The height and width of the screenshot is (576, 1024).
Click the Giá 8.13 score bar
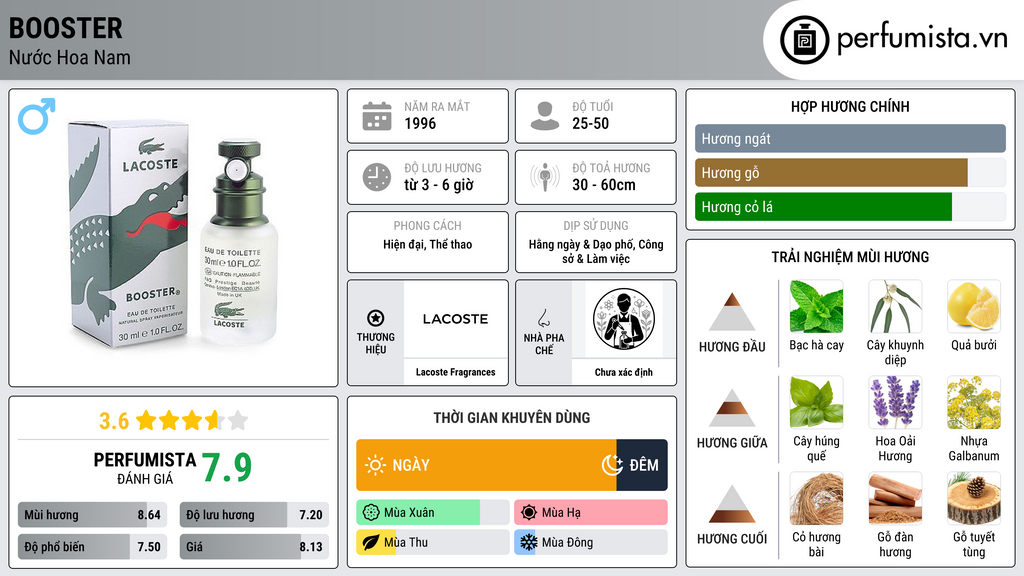click(254, 547)
